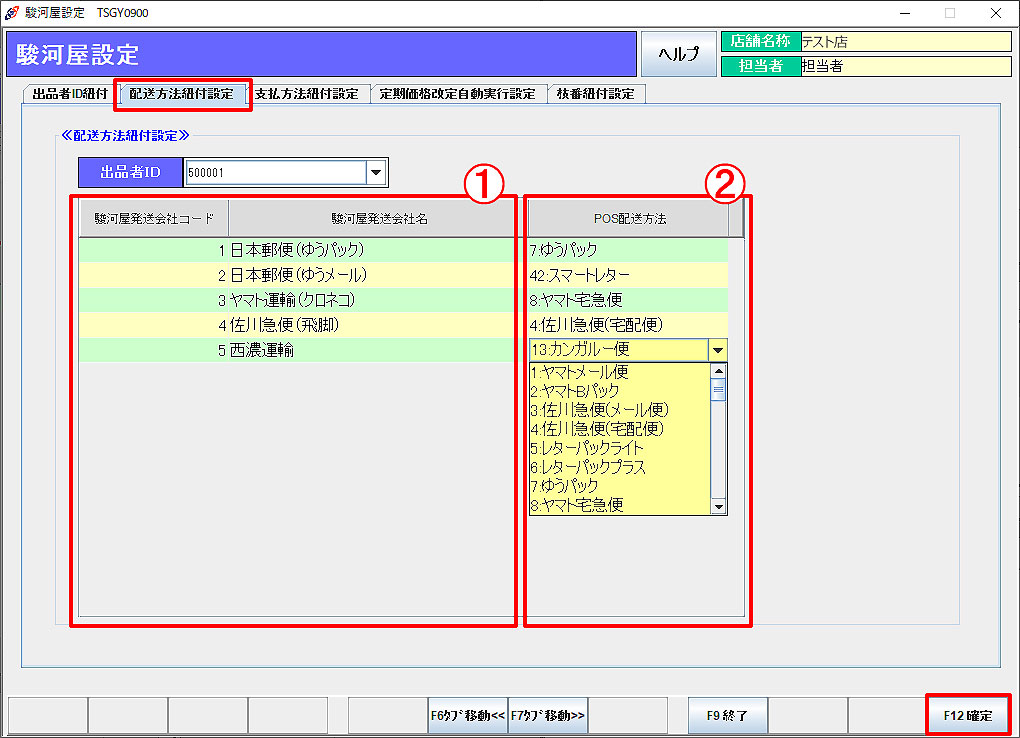Click the ヘルプ button

[678, 54]
